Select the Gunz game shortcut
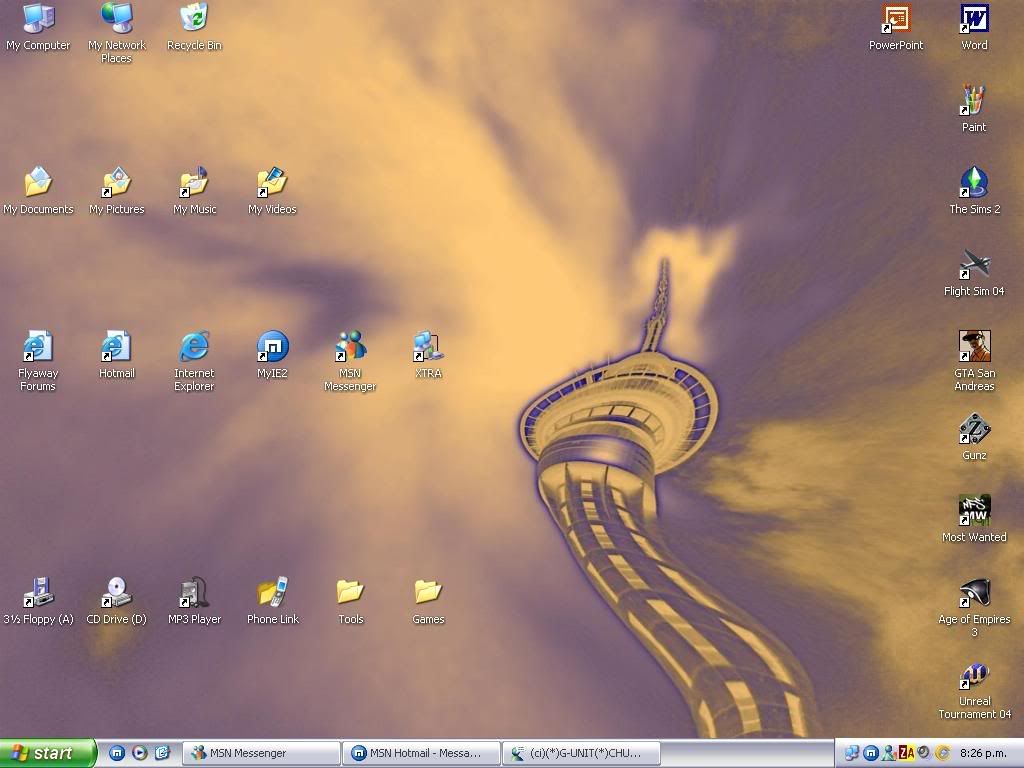This screenshot has width=1024, height=768. coord(974,430)
